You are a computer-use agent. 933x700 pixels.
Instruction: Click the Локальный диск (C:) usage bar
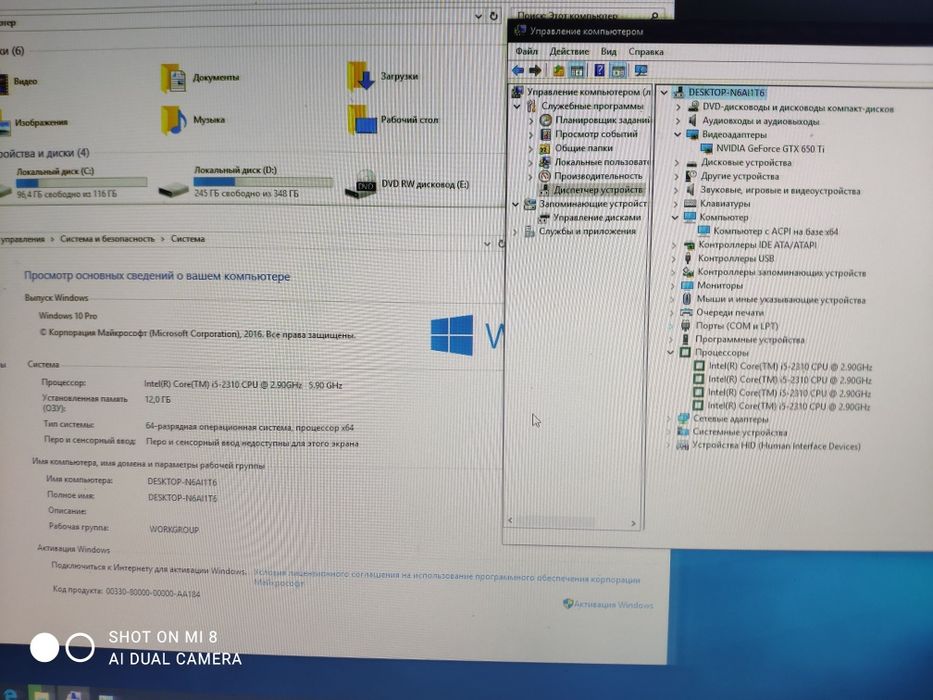click(82, 183)
